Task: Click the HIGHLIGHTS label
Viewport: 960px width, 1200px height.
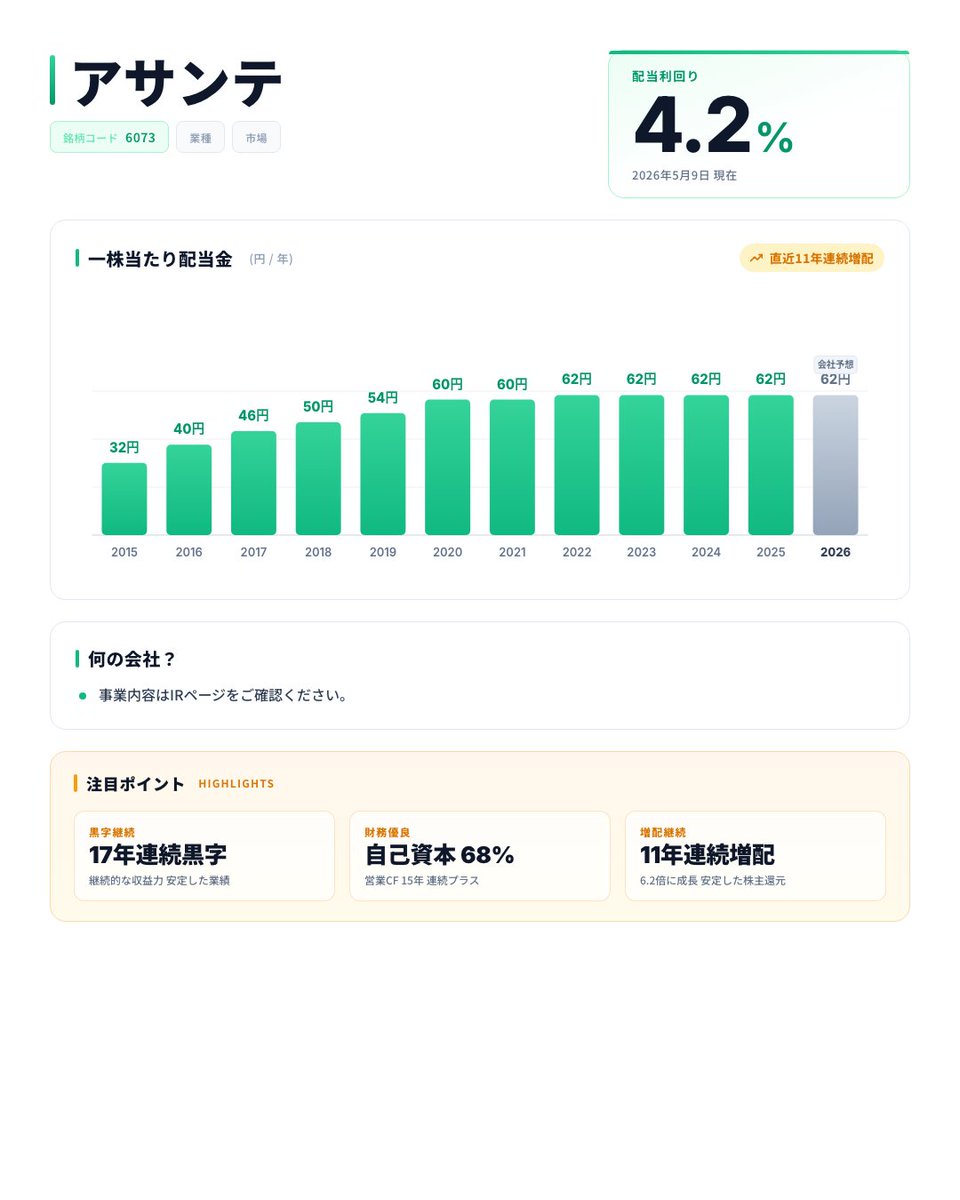Action: click(x=236, y=784)
